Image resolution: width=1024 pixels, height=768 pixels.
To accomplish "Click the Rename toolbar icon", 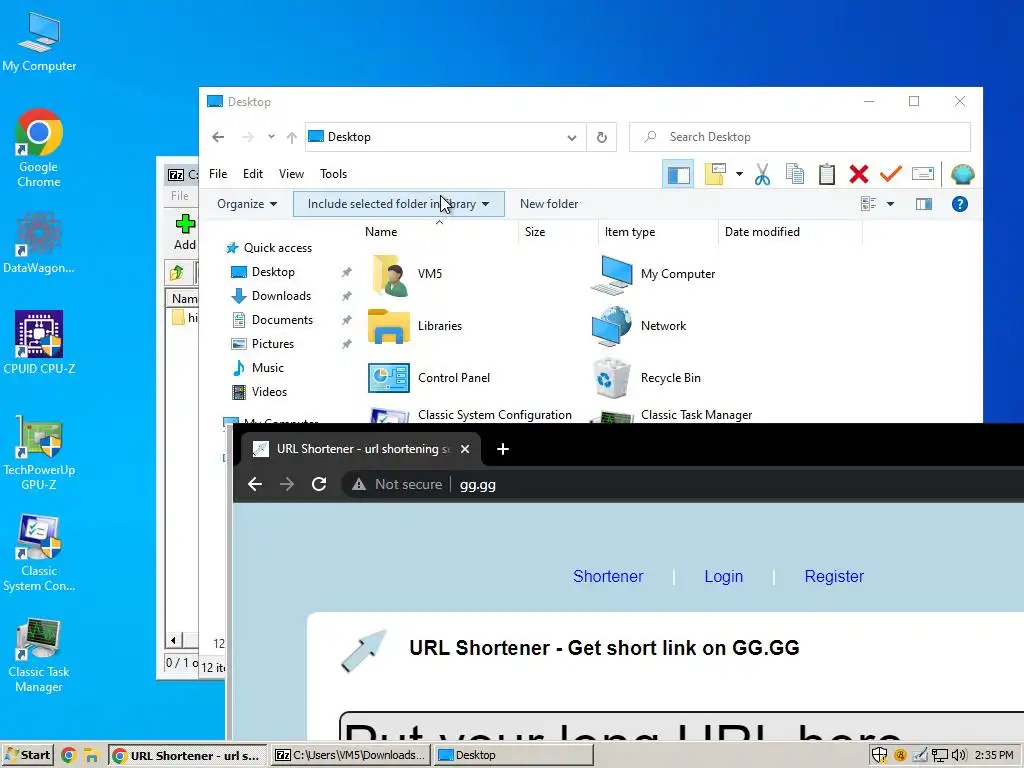I will tap(923, 174).
